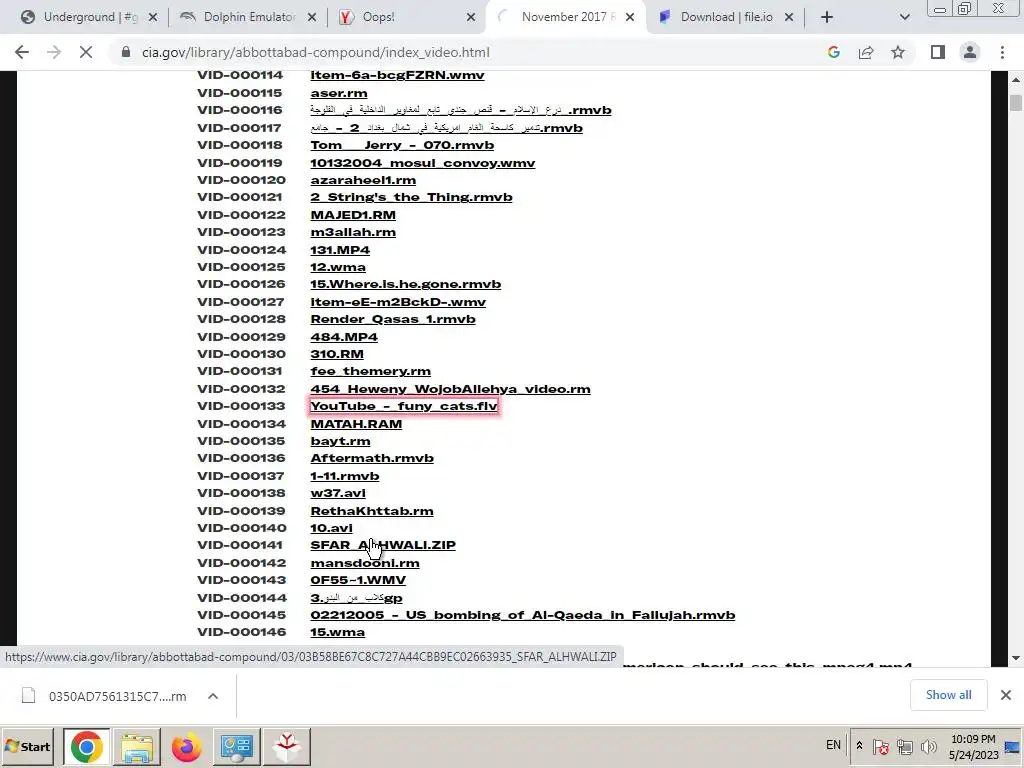Viewport: 1024px width, 768px height.
Task: Expand the download item options chevron
Action: (x=213, y=696)
